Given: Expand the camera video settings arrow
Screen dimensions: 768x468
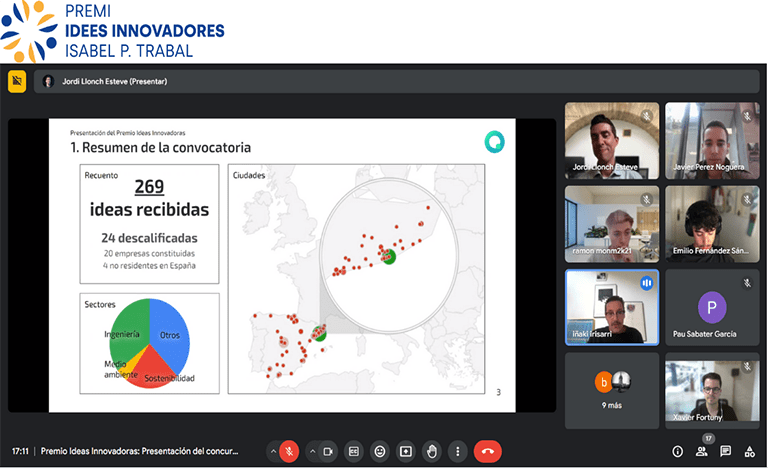Looking at the screenshot, I should 312,451.
